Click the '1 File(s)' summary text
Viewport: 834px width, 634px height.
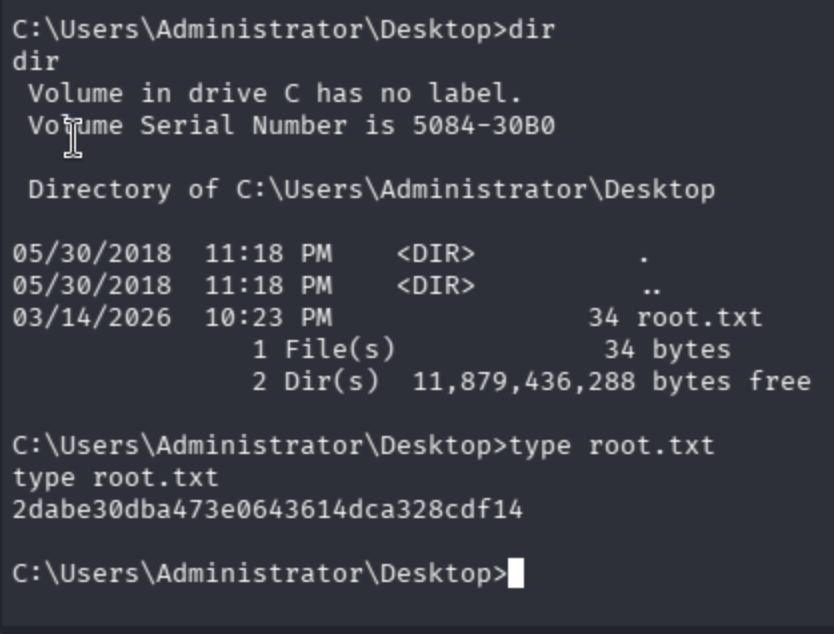pyautogui.click(x=323, y=349)
